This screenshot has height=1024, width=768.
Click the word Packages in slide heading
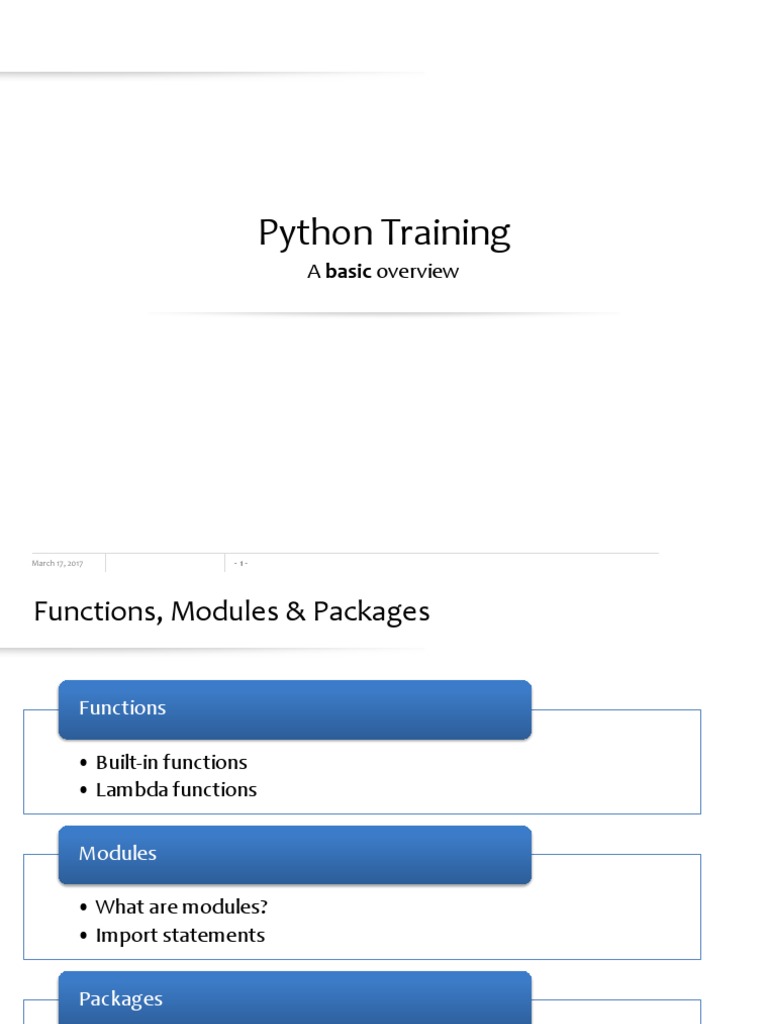tap(371, 611)
